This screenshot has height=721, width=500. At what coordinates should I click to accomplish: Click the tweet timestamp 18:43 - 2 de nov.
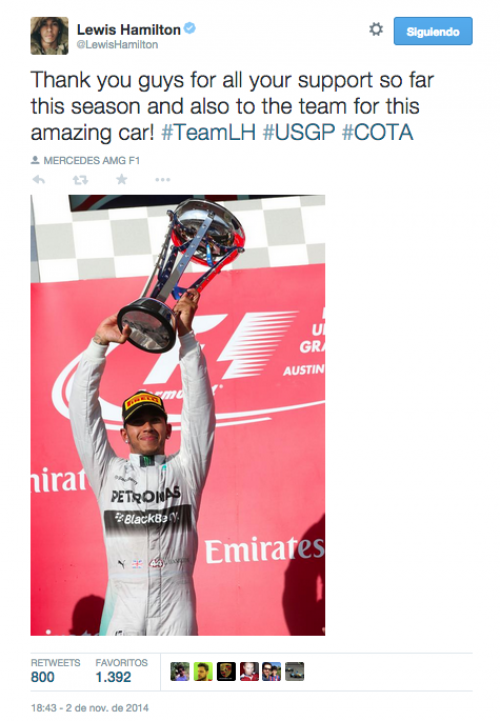point(90,708)
